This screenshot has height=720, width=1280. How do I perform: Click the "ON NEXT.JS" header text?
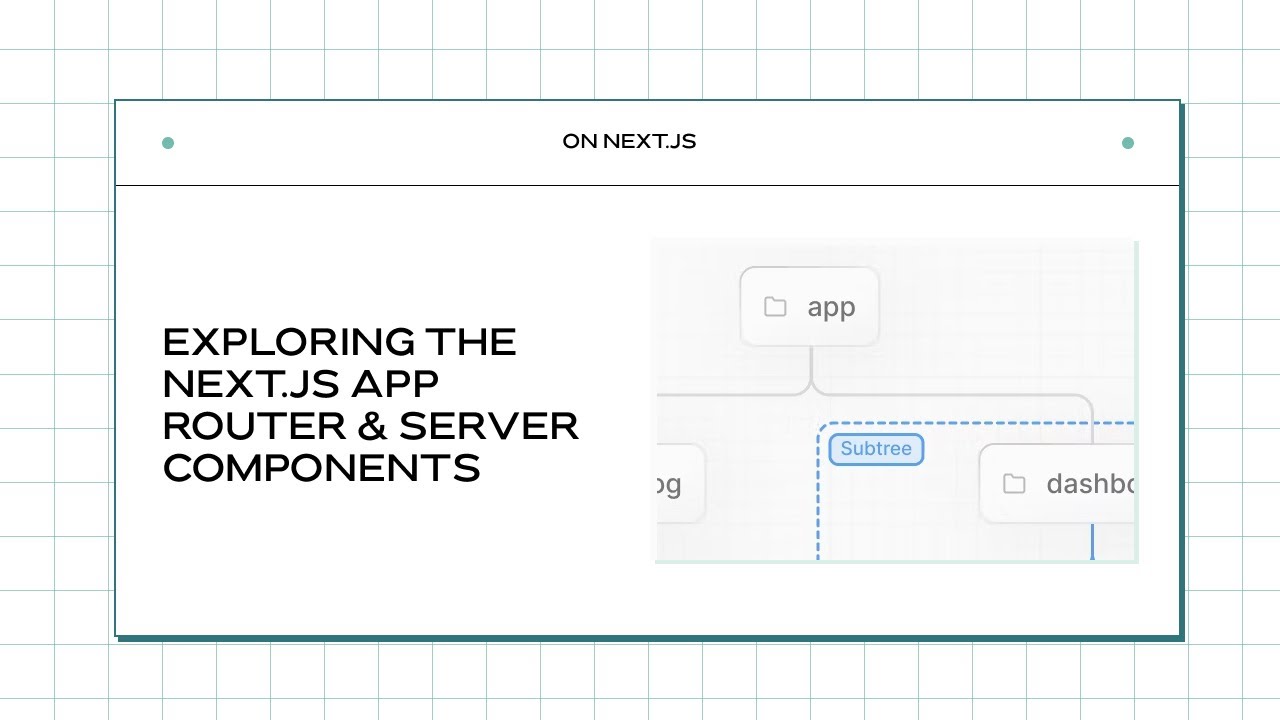click(x=629, y=142)
